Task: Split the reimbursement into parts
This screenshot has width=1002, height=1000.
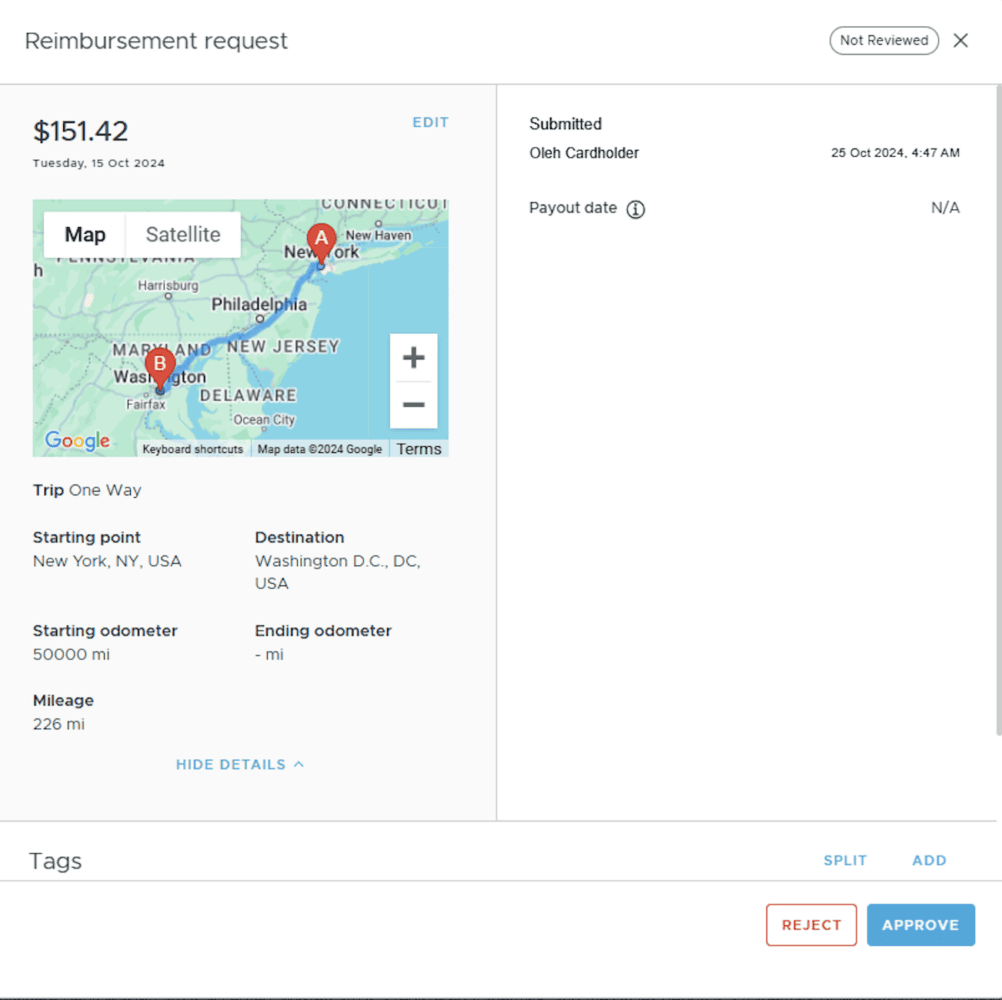Action: coord(845,860)
